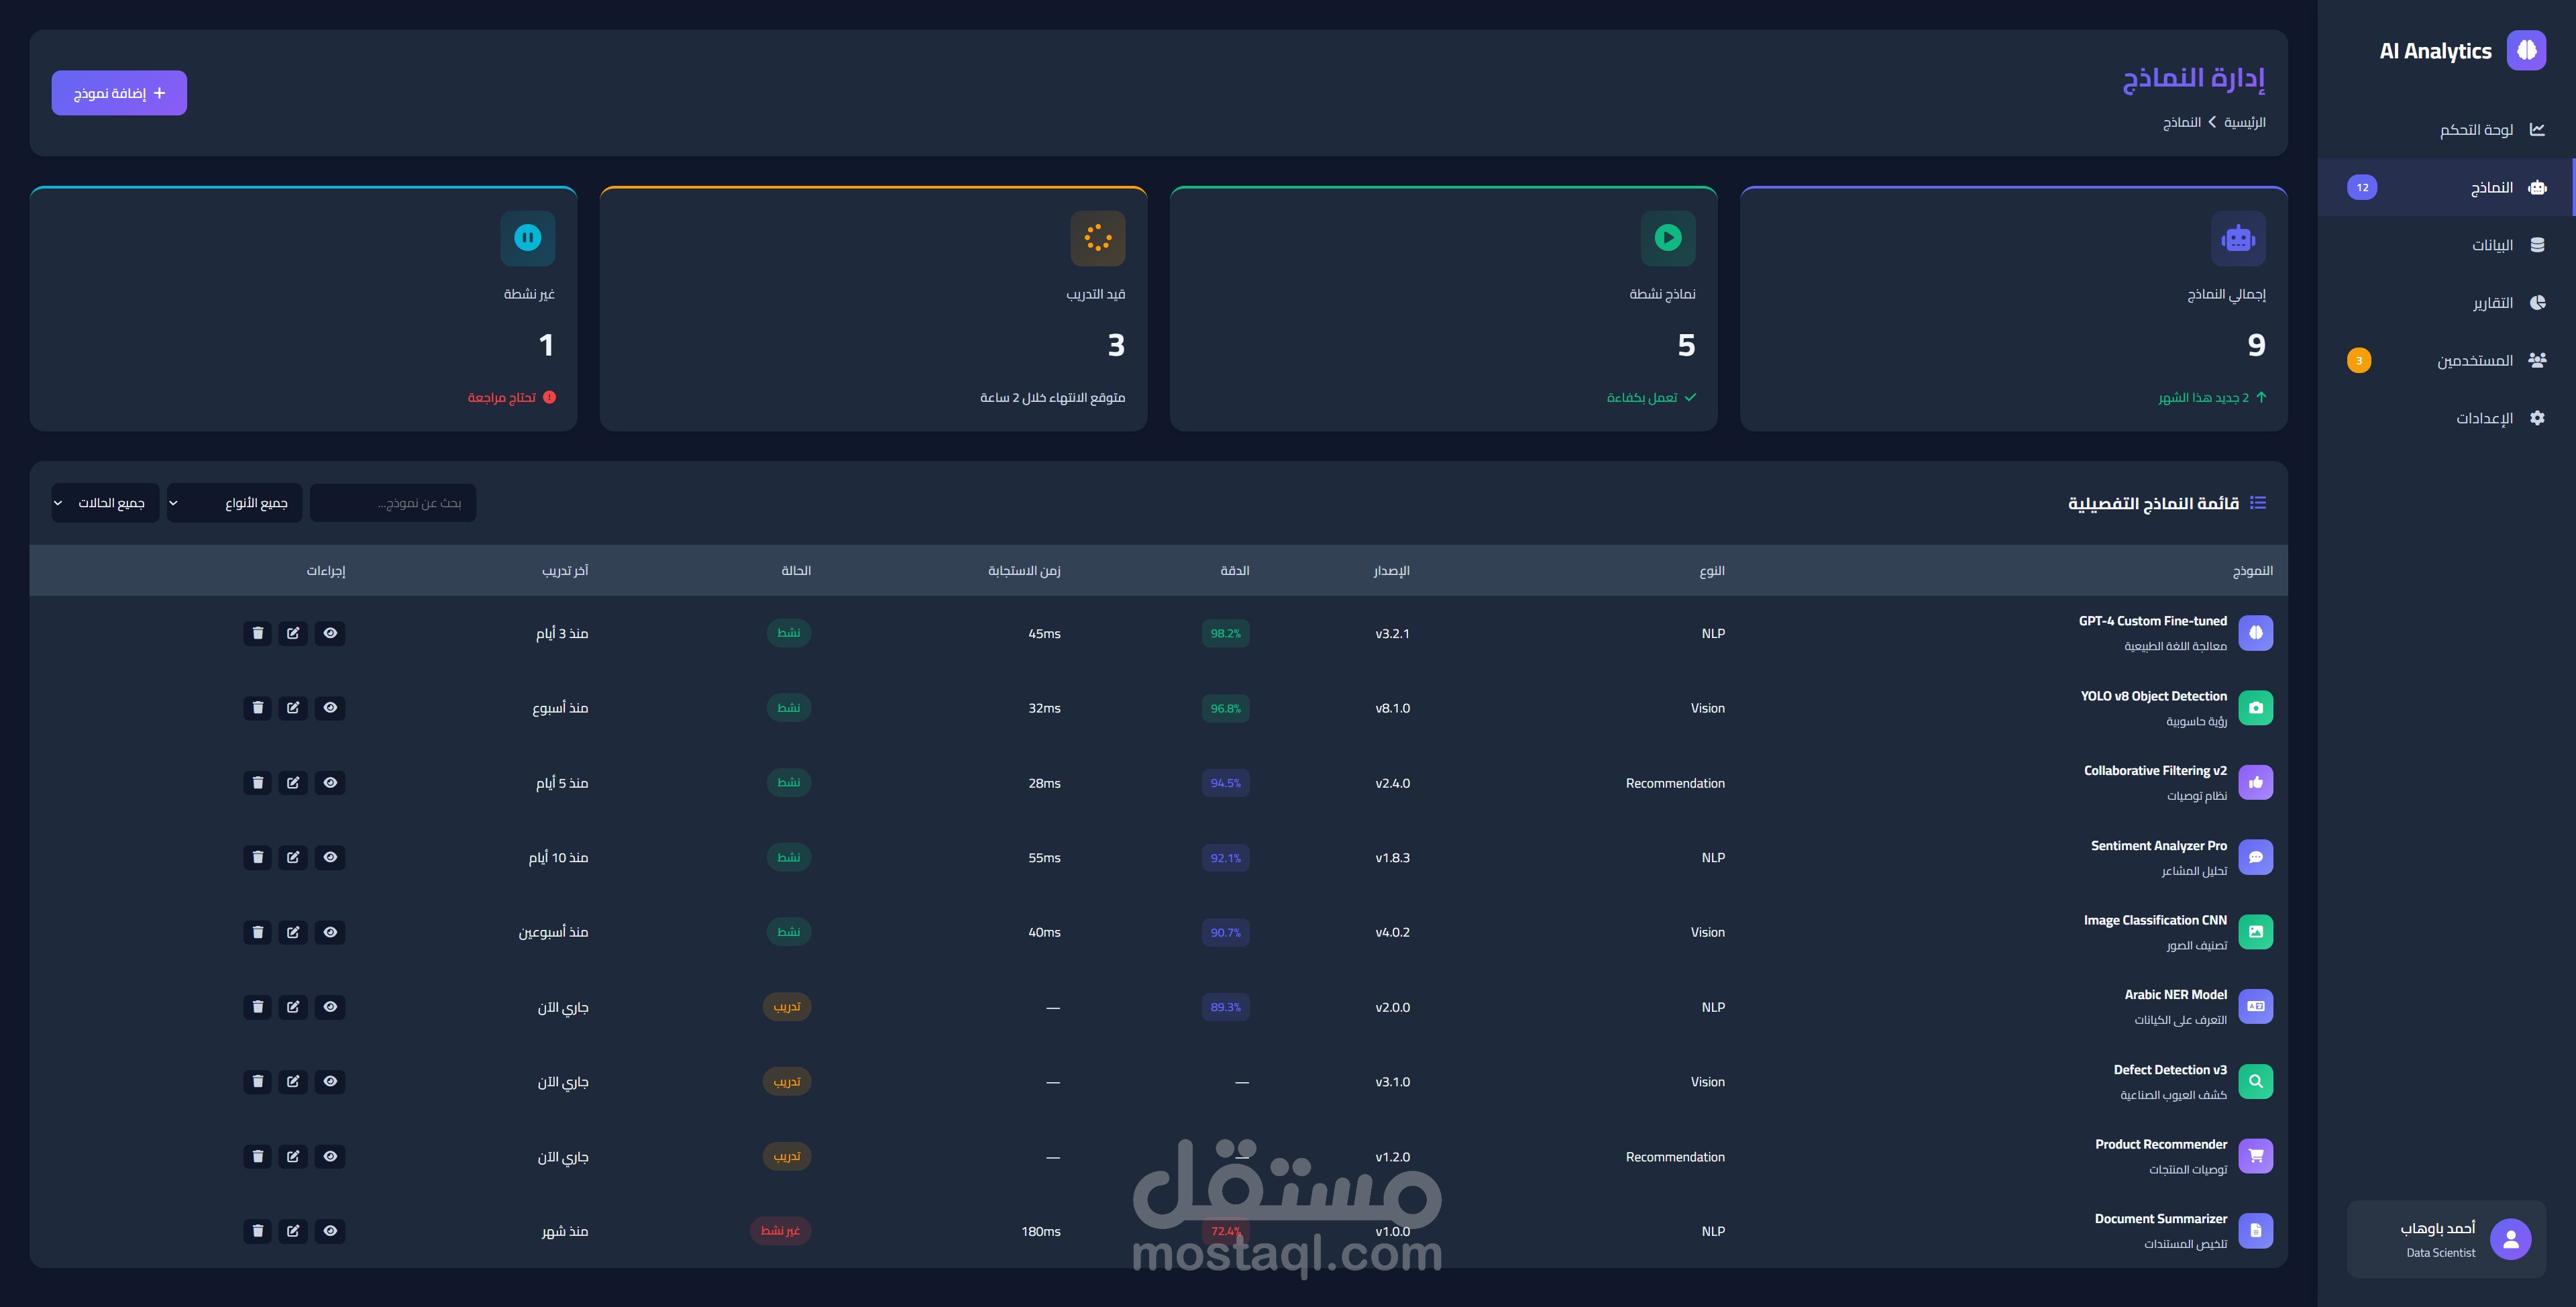The height and width of the screenshot is (1307, 2576).
Task: Click the إضافة نموذج add model button
Action: coord(119,93)
